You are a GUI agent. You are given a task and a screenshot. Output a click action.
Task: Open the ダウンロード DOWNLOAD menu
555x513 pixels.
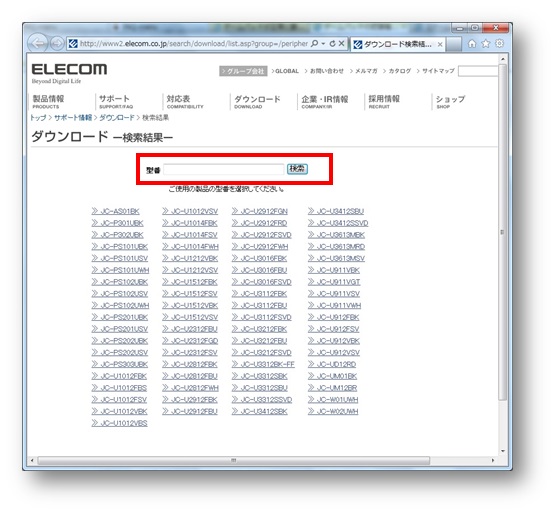click(x=257, y=102)
